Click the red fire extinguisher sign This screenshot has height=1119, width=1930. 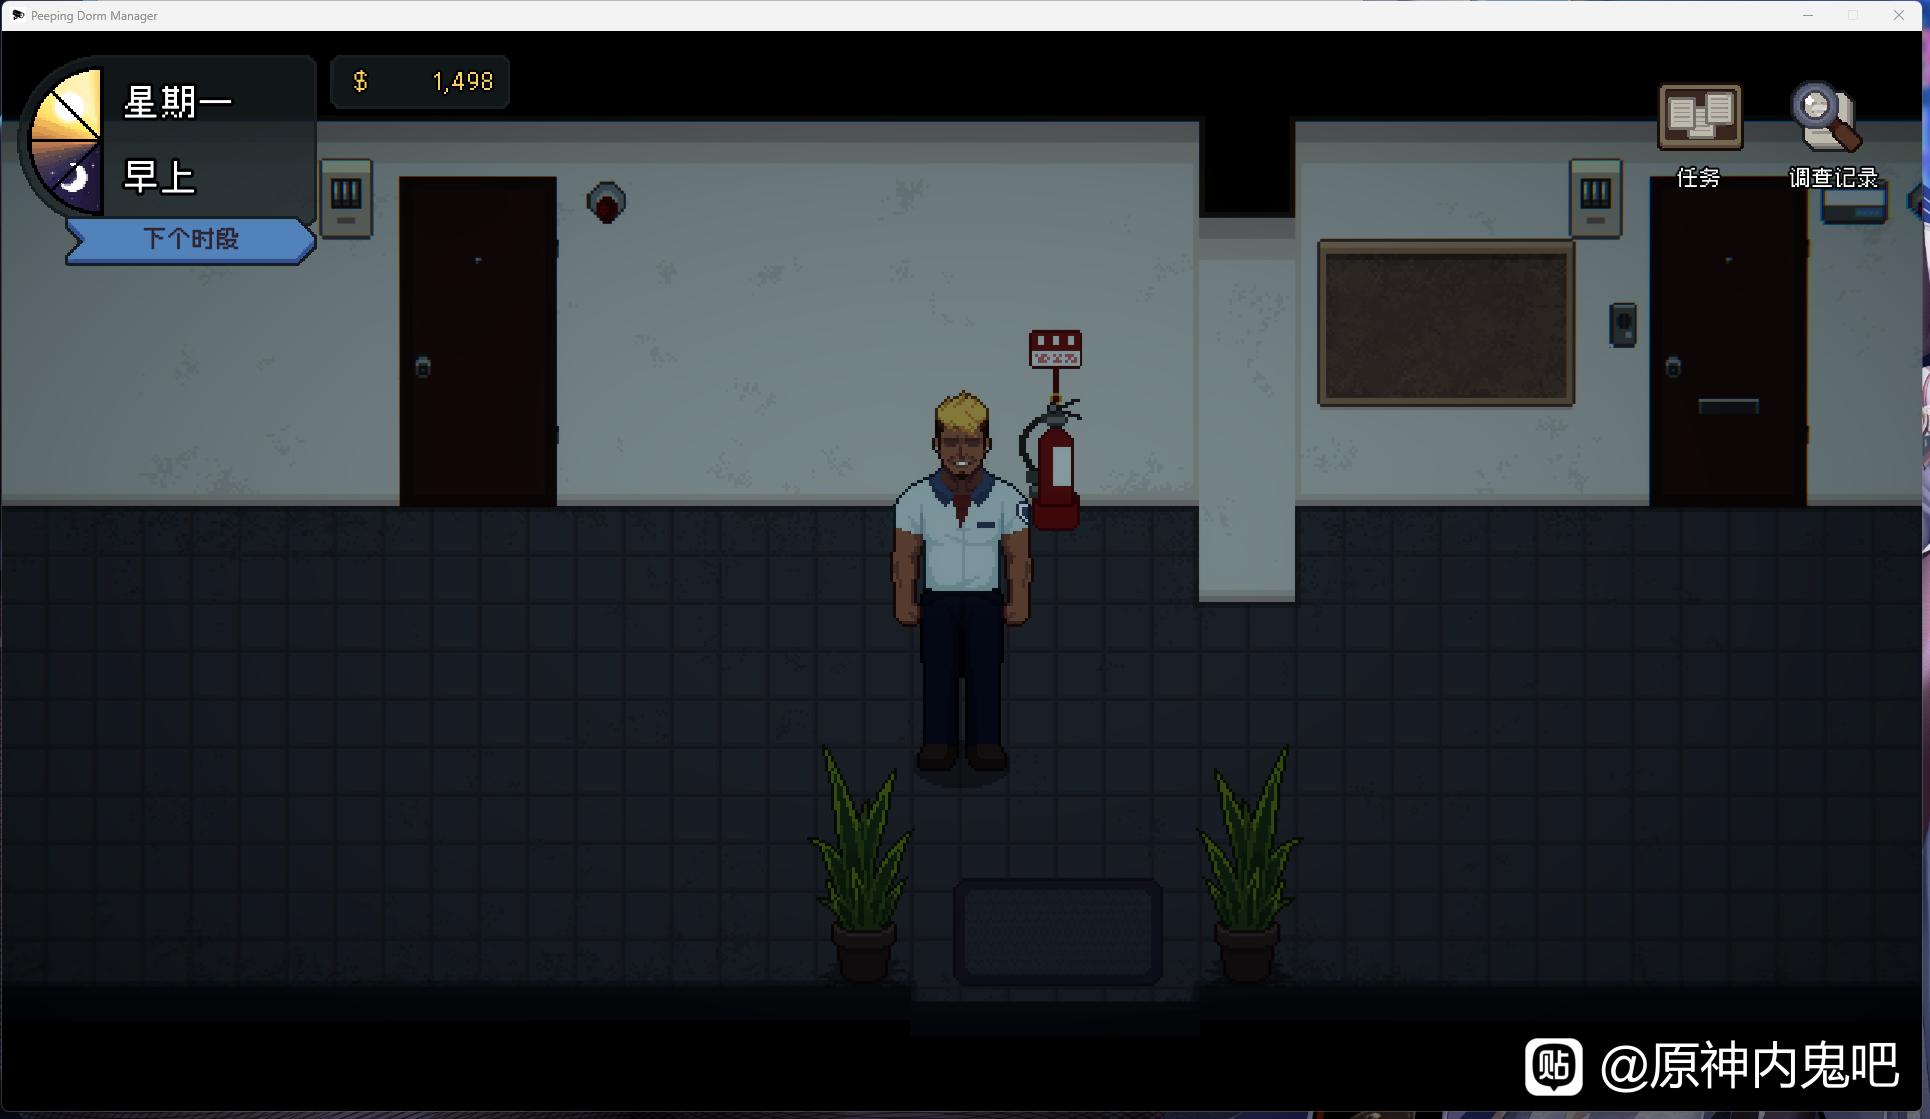[1055, 349]
